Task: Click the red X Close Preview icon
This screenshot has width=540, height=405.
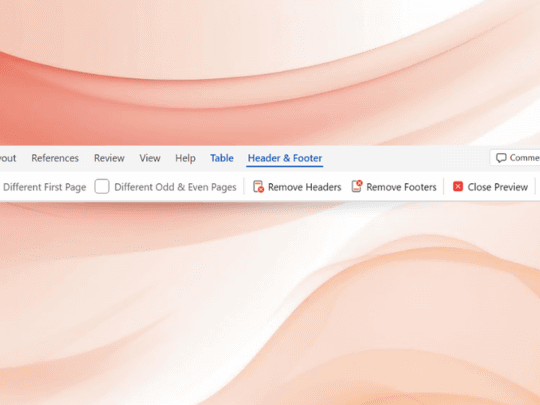Action: click(x=458, y=186)
